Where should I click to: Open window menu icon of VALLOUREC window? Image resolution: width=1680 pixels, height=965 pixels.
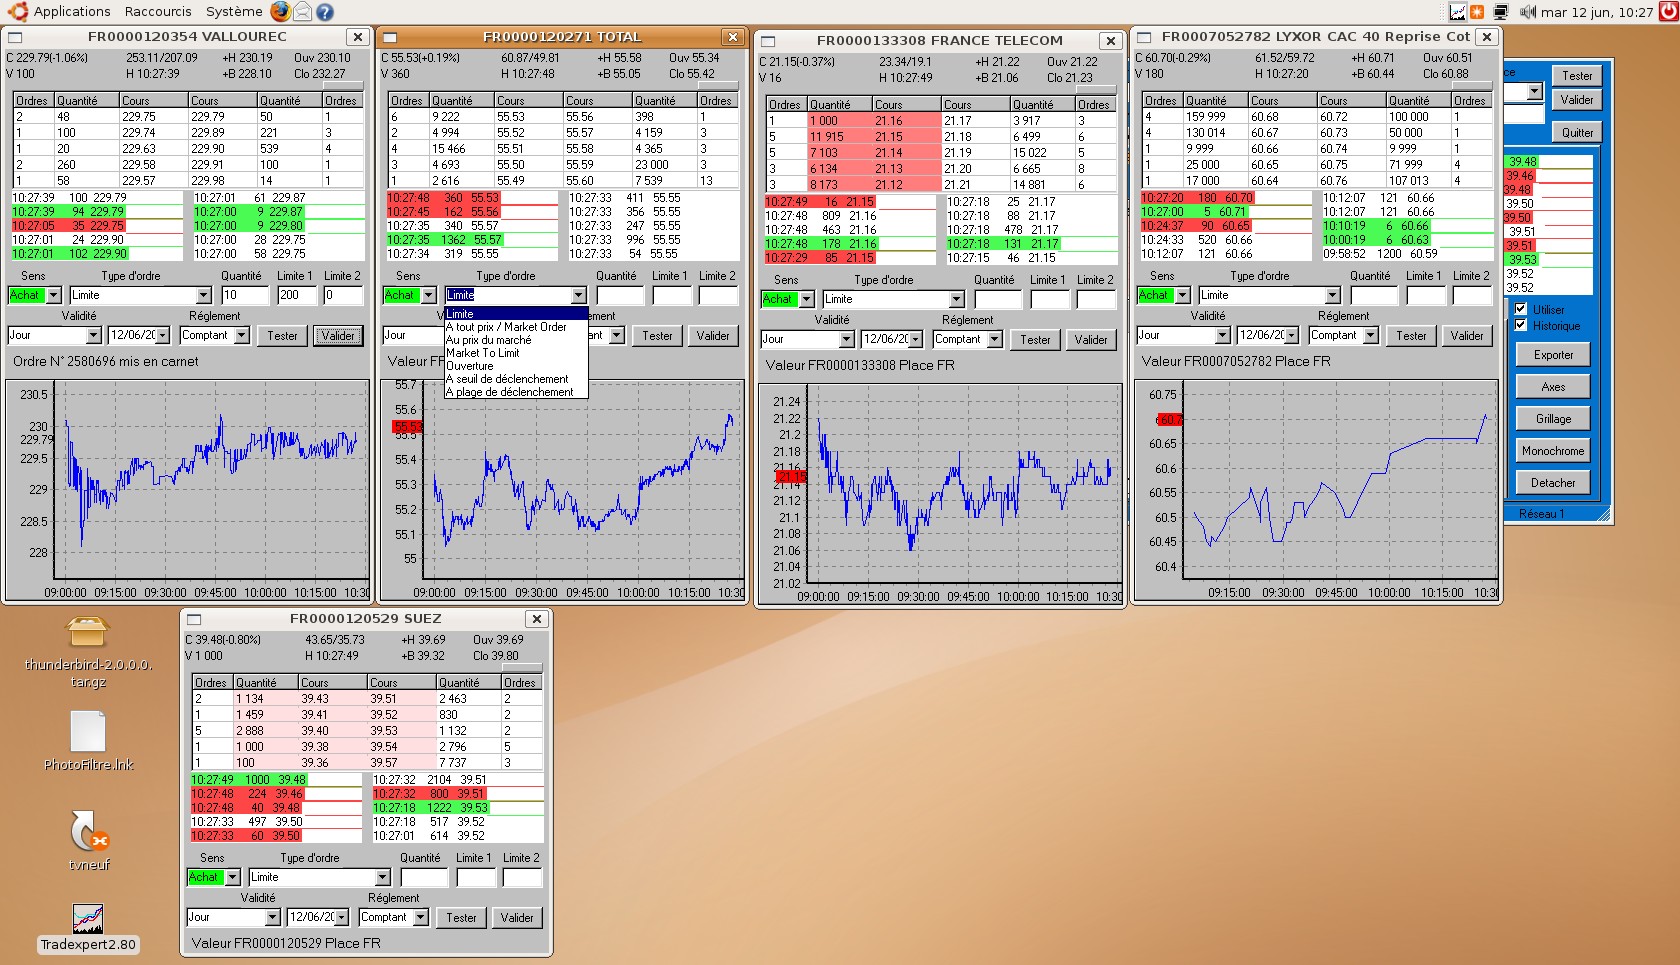click(x=14, y=37)
